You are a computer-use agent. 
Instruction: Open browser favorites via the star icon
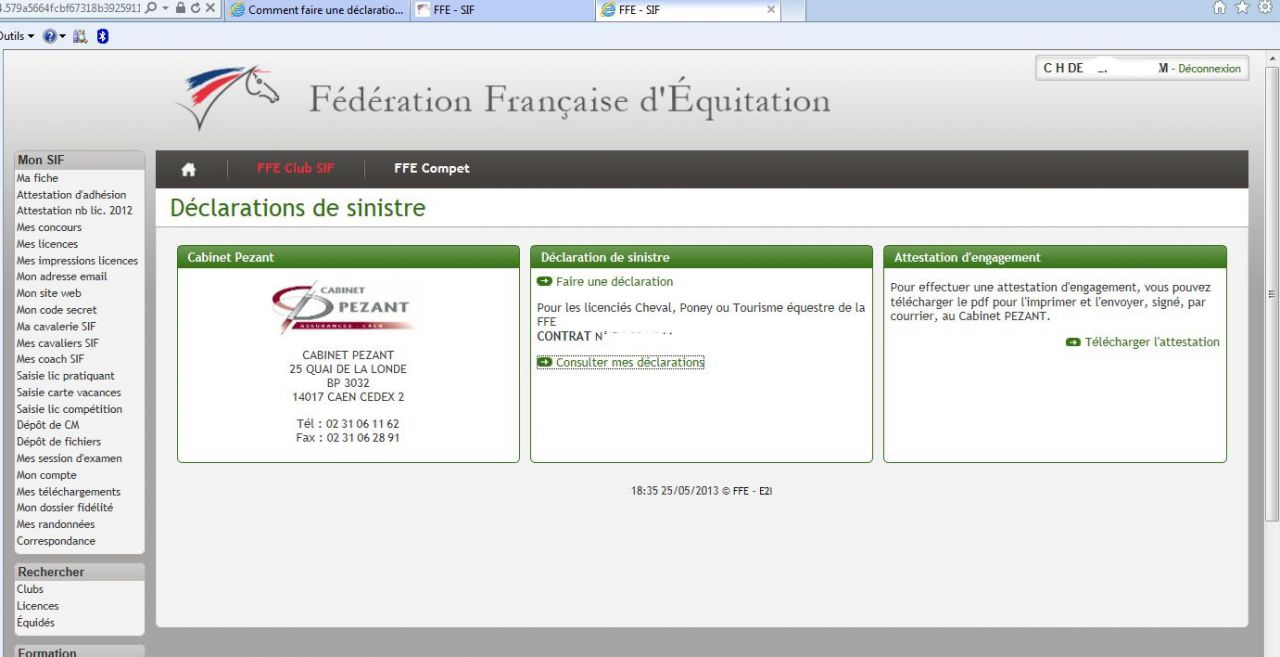coord(1242,8)
